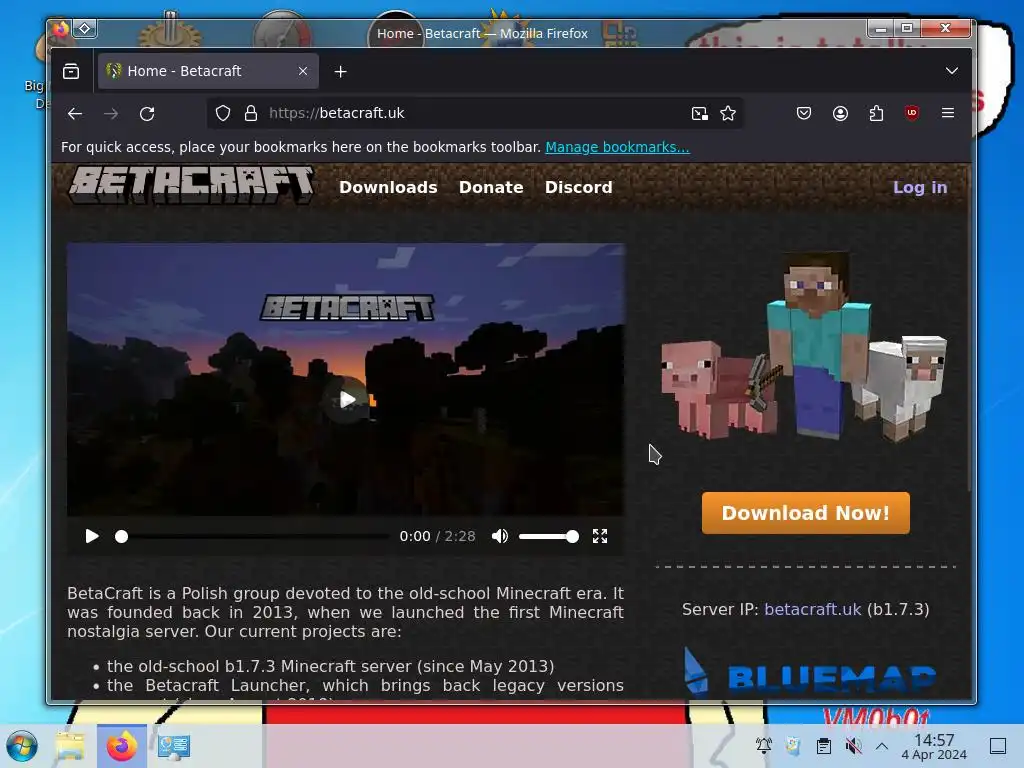Click the video volume slider
The image size is (1024, 768).
click(x=549, y=536)
